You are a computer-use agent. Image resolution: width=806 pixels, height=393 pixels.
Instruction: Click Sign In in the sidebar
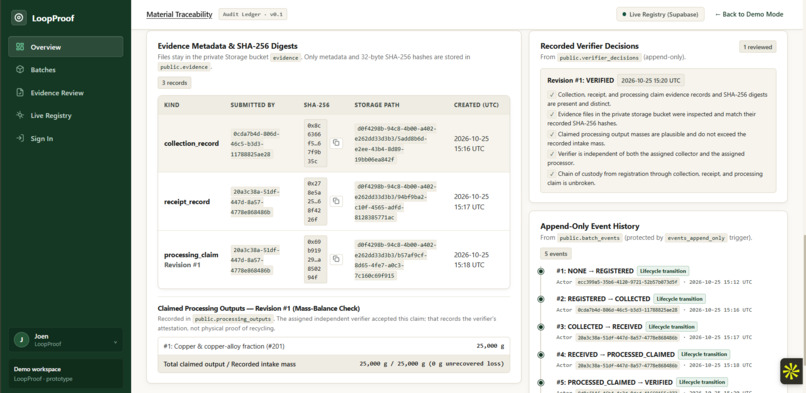[66, 139]
